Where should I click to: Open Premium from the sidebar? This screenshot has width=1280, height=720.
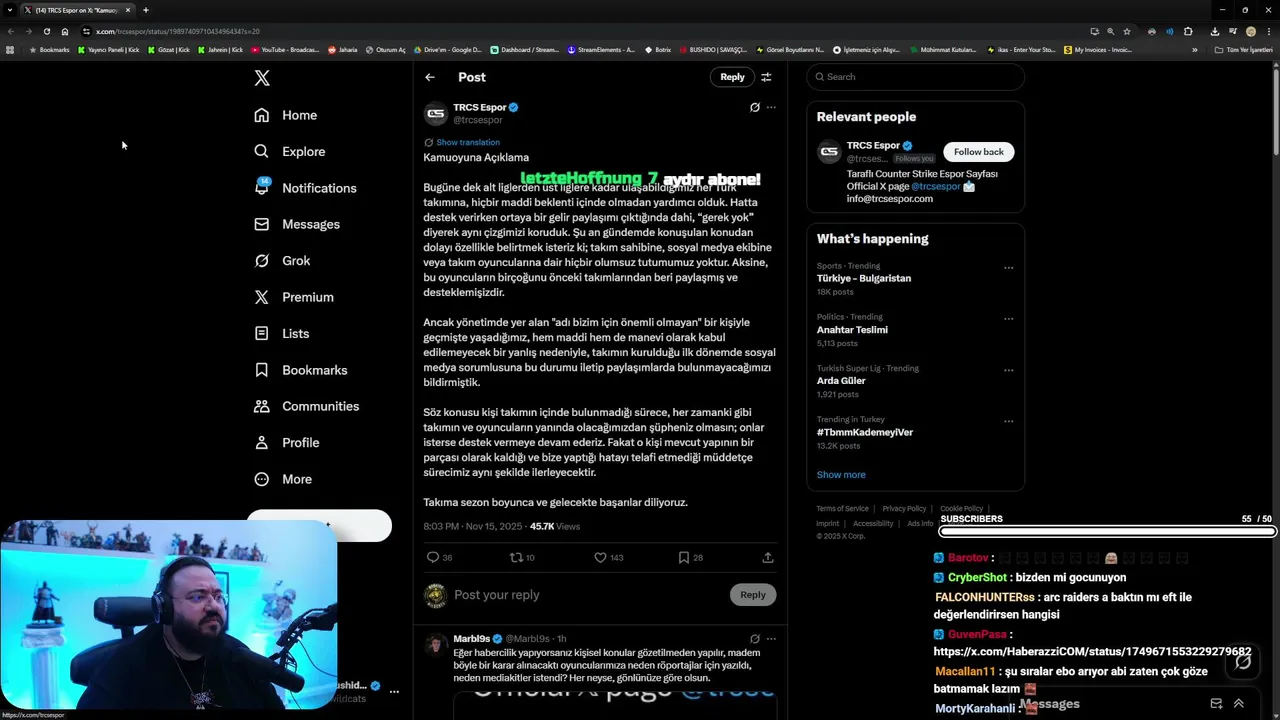tap(293, 297)
